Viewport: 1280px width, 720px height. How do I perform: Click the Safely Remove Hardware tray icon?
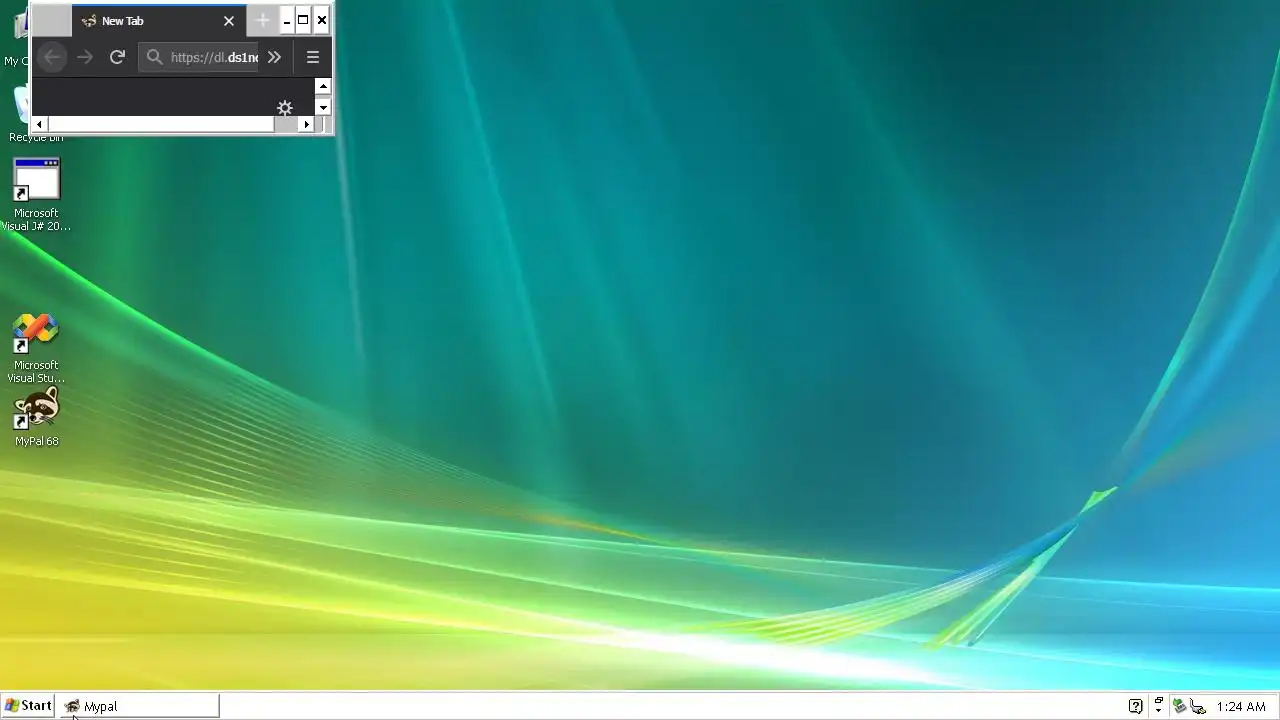[x=1197, y=706]
